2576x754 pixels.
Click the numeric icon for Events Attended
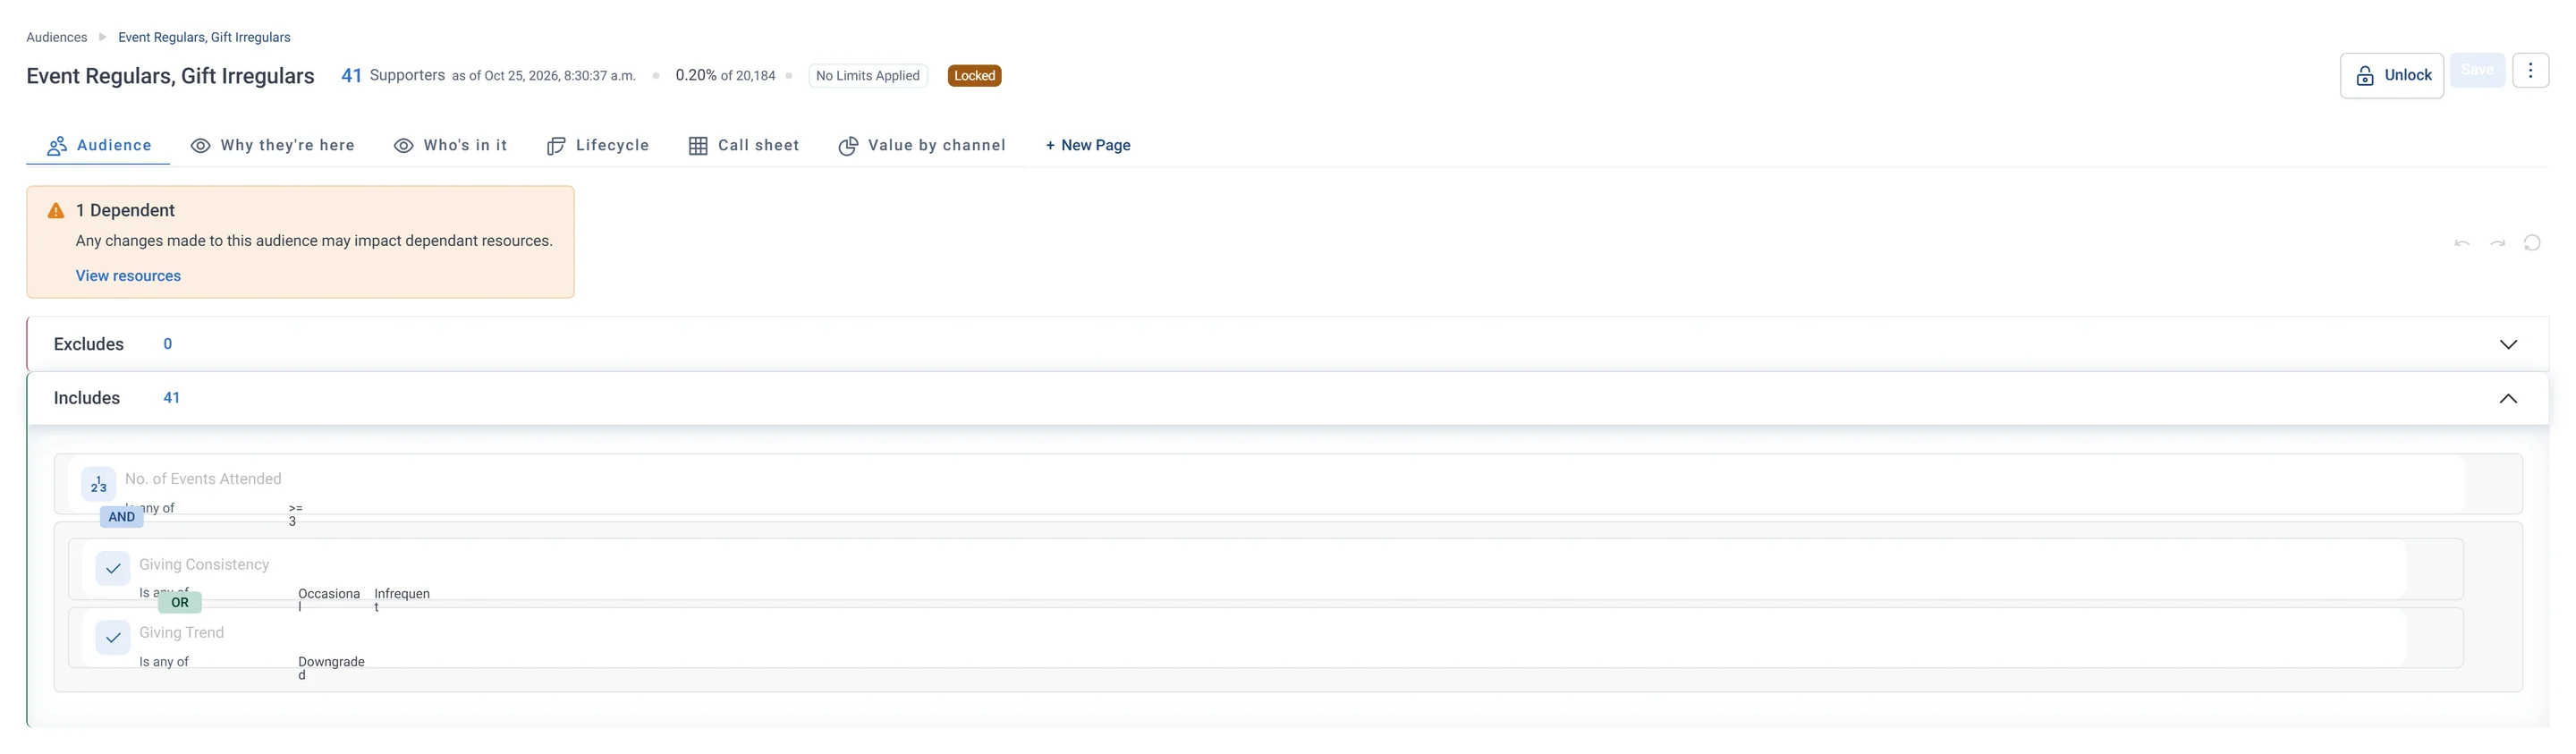[98, 484]
